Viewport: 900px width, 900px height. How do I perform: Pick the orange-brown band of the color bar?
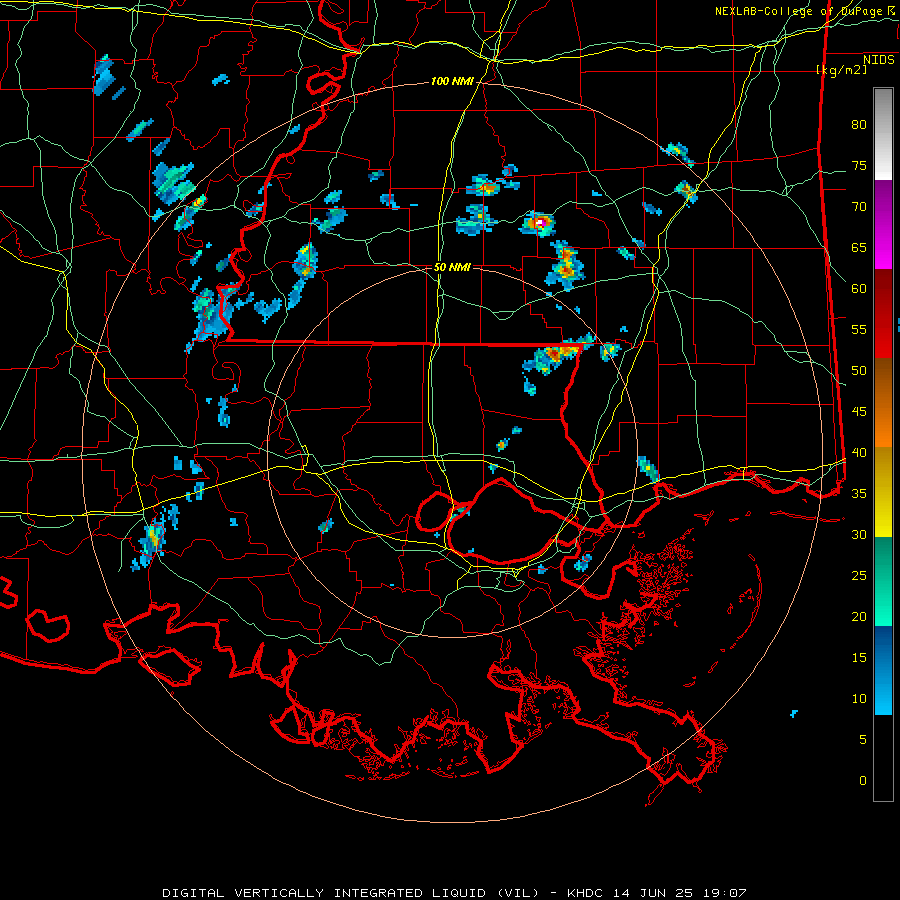coord(883,404)
